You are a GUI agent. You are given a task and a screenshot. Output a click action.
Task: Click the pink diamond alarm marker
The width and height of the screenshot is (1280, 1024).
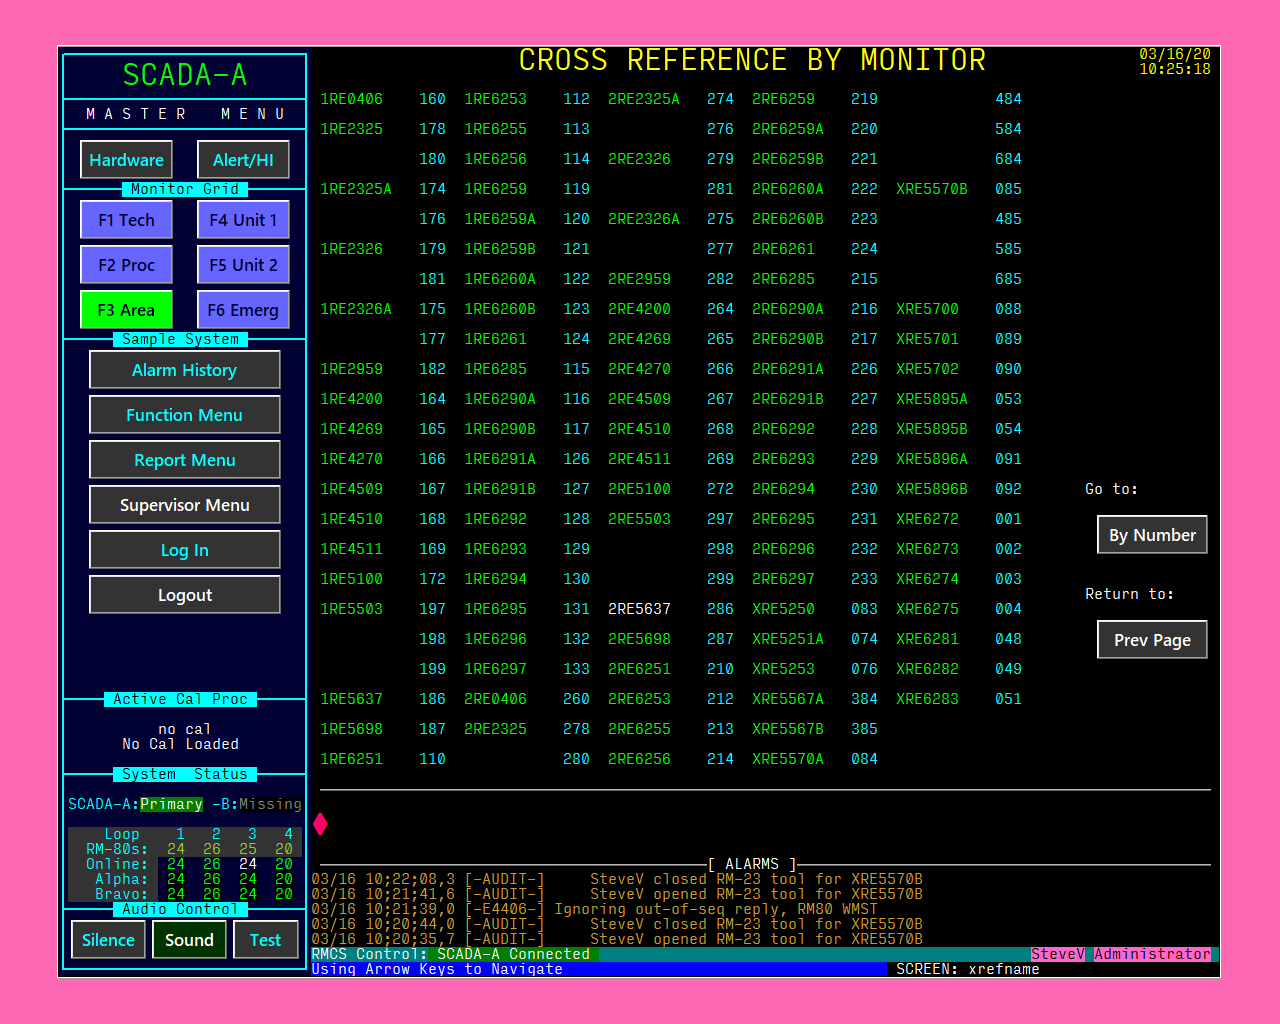(320, 824)
